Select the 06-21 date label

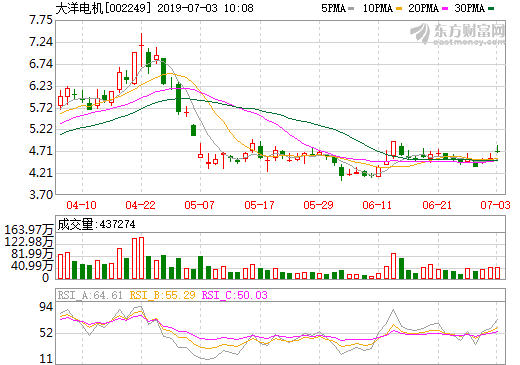pos(437,205)
